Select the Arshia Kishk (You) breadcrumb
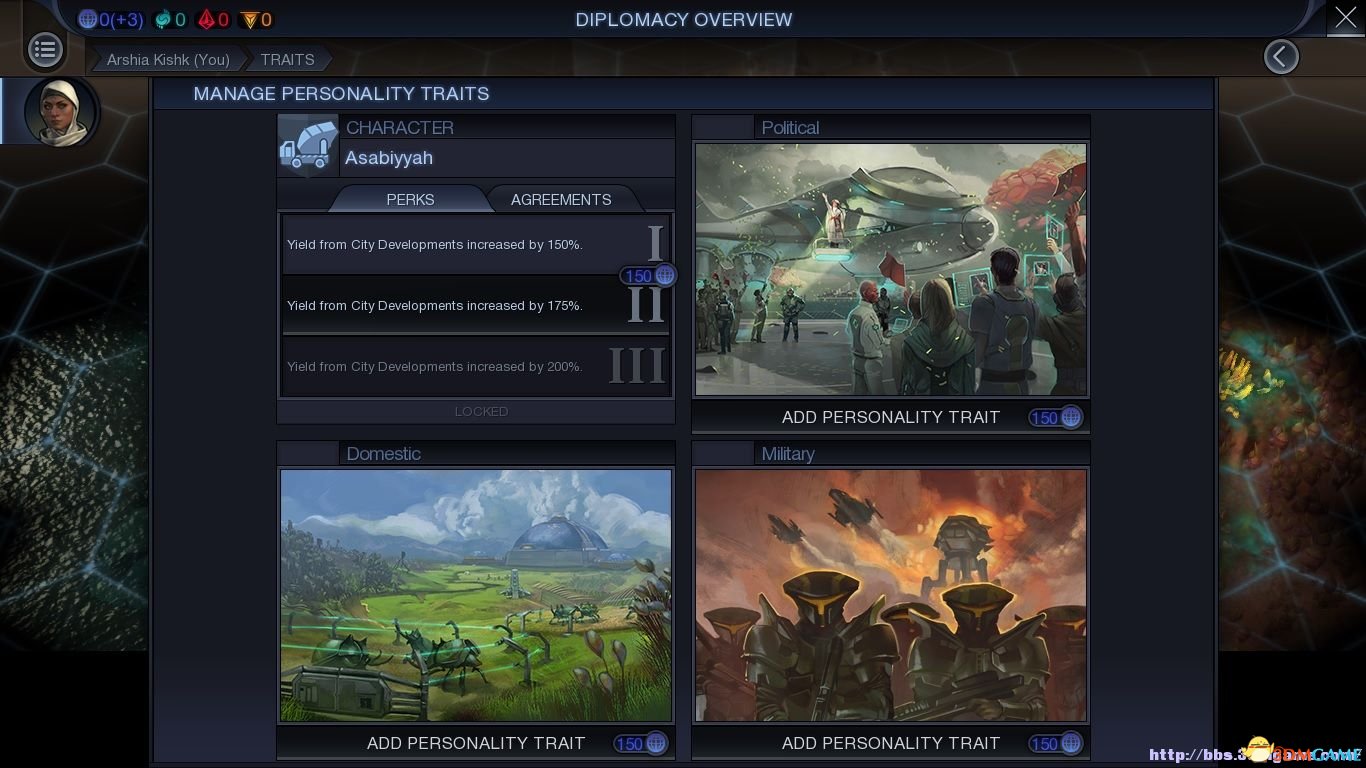 tap(168, 59)
